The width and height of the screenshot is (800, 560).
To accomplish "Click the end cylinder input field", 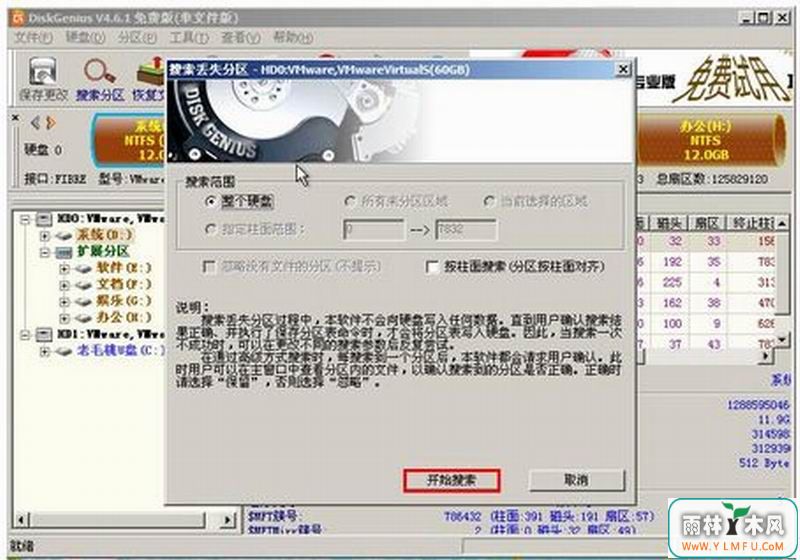I will (466, 230).
